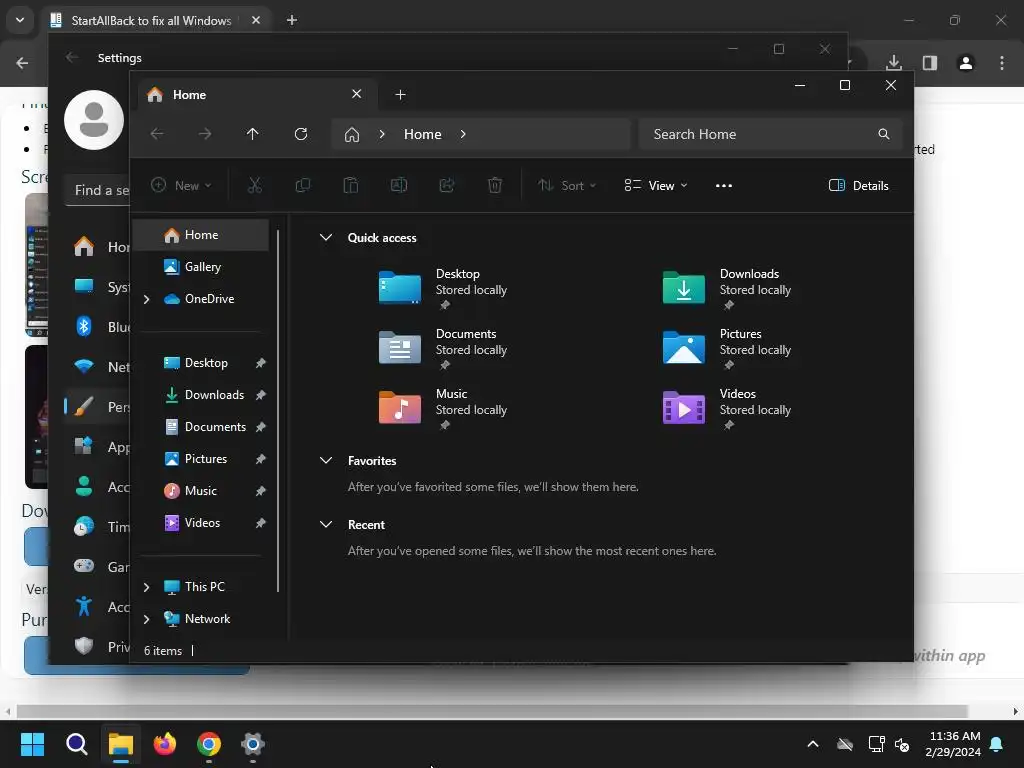The height and width of the screenshot is (768, 1024).
Task: Open taskbar Search magnifier
Action: coord(76,744)
